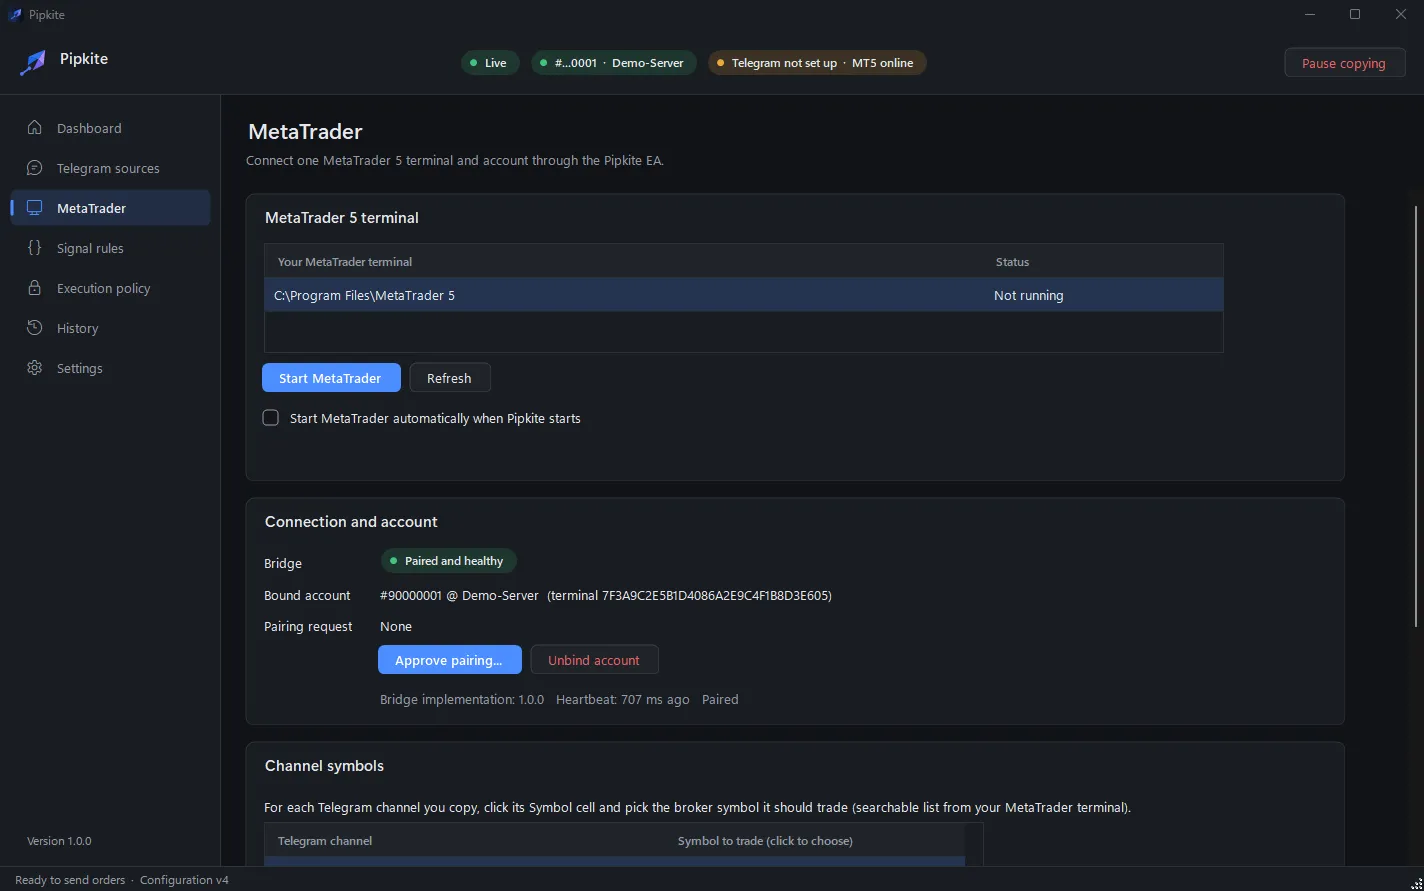
Task: Click Pause copying button
Action: [x=1345, y=63]
